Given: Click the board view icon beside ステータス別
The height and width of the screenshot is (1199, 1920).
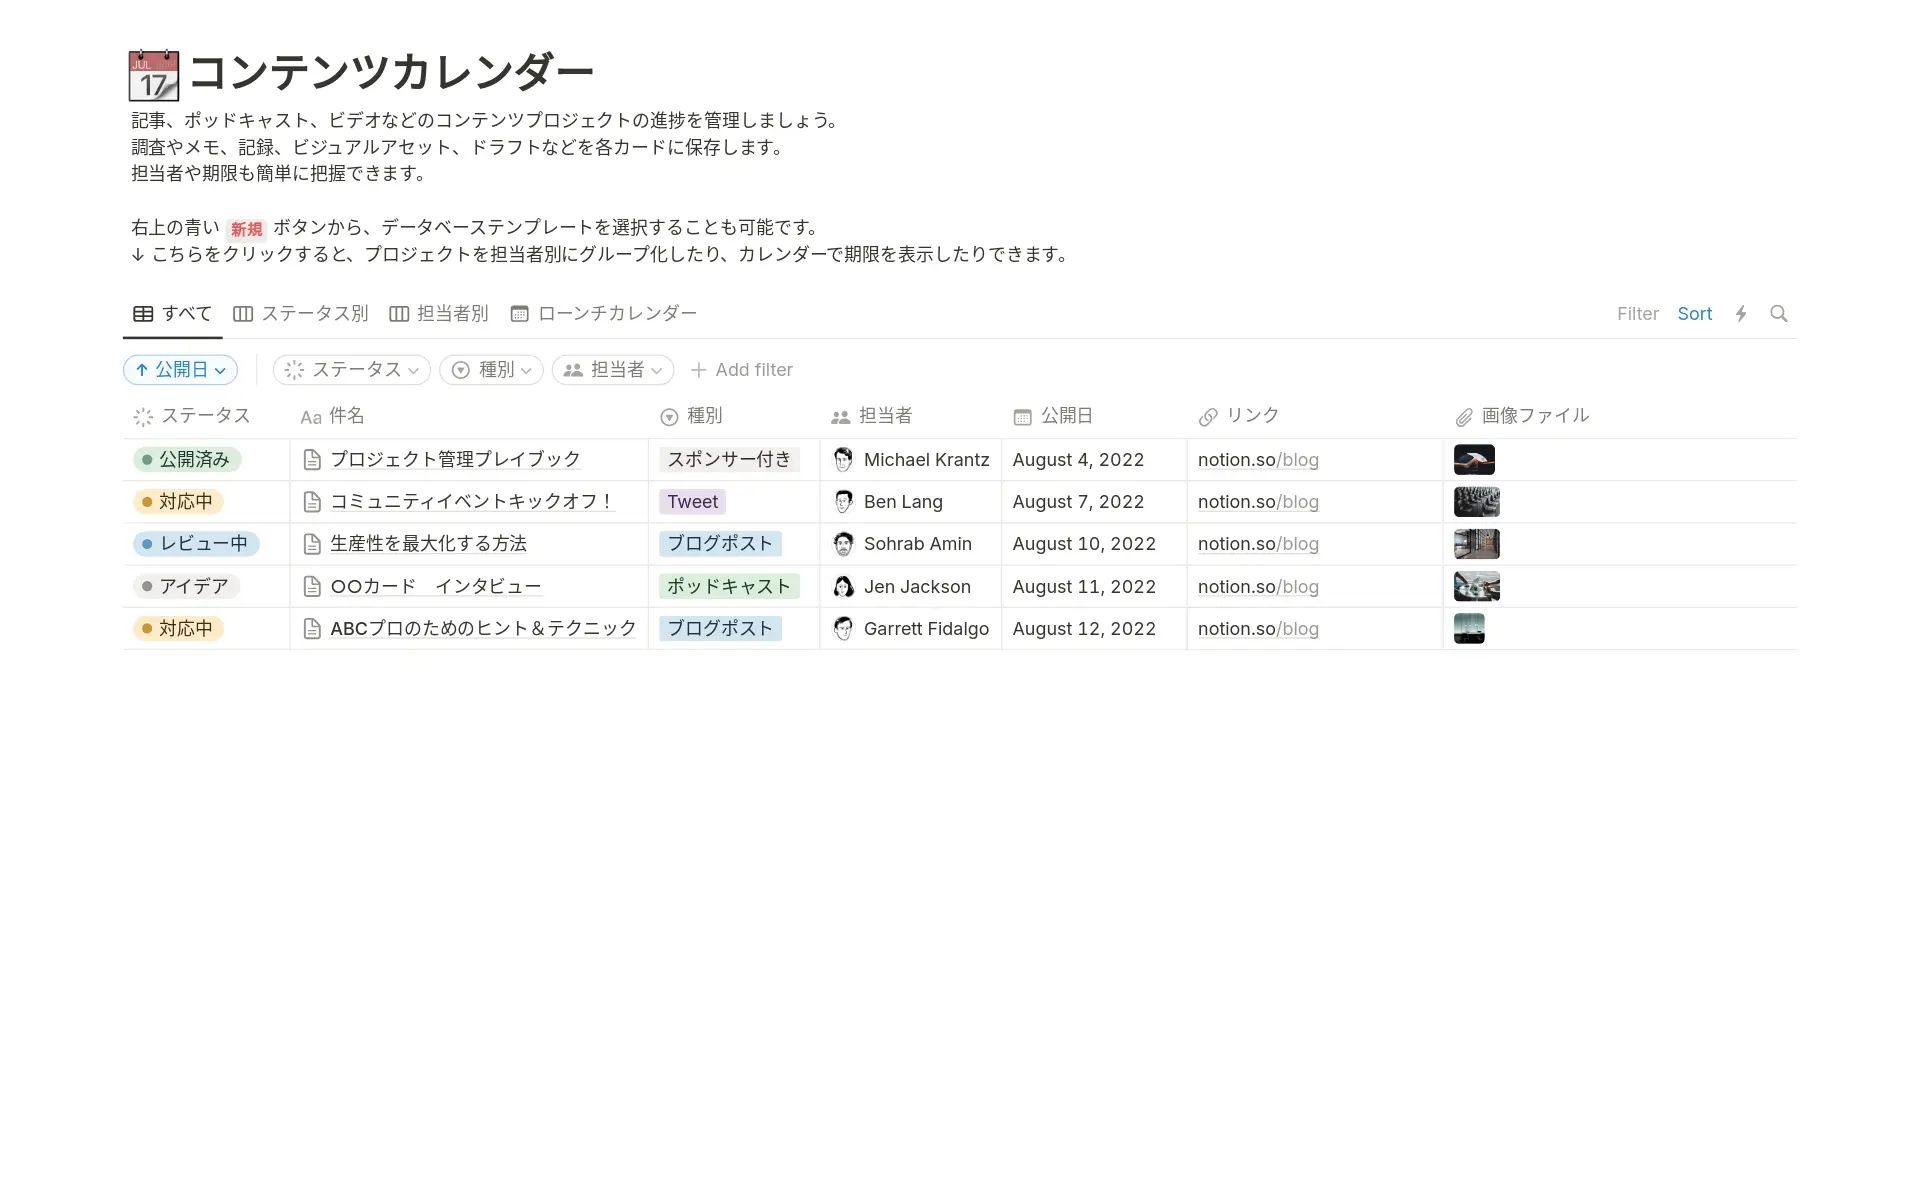Looking at the screenshot, I should [242, 313].
